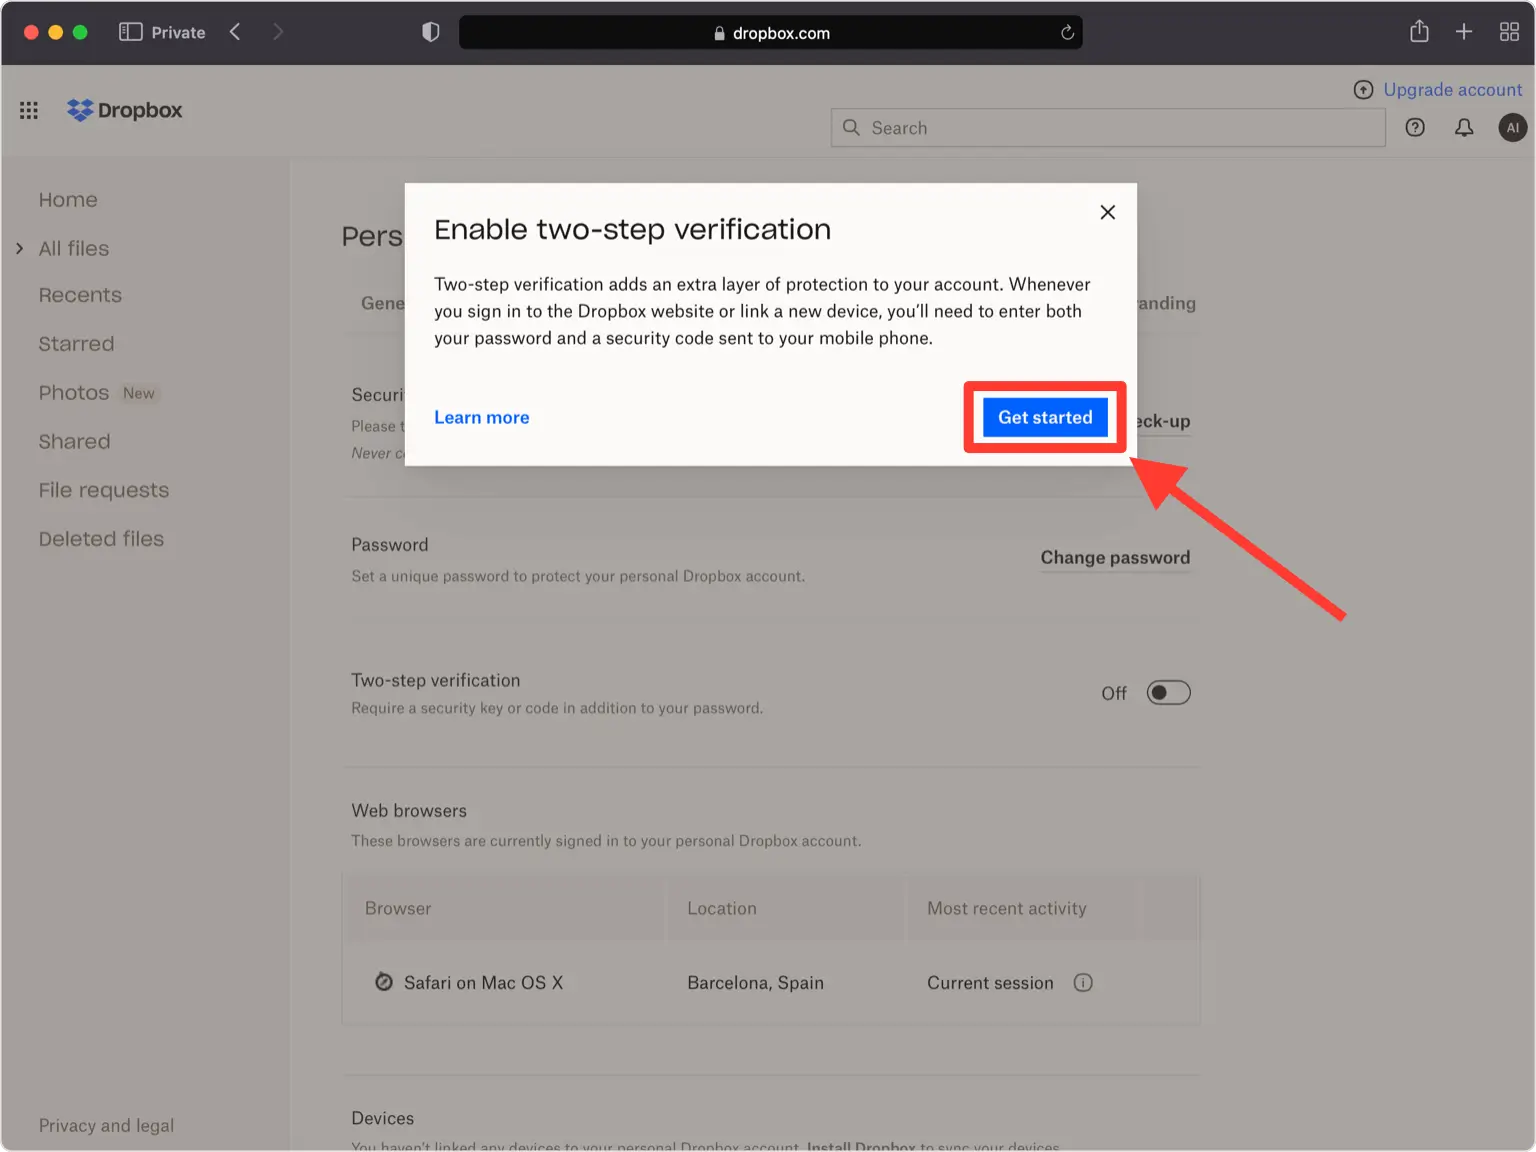Go back with Safari back arrow
Screen dimensions: 1536x1152
point(235,32)
